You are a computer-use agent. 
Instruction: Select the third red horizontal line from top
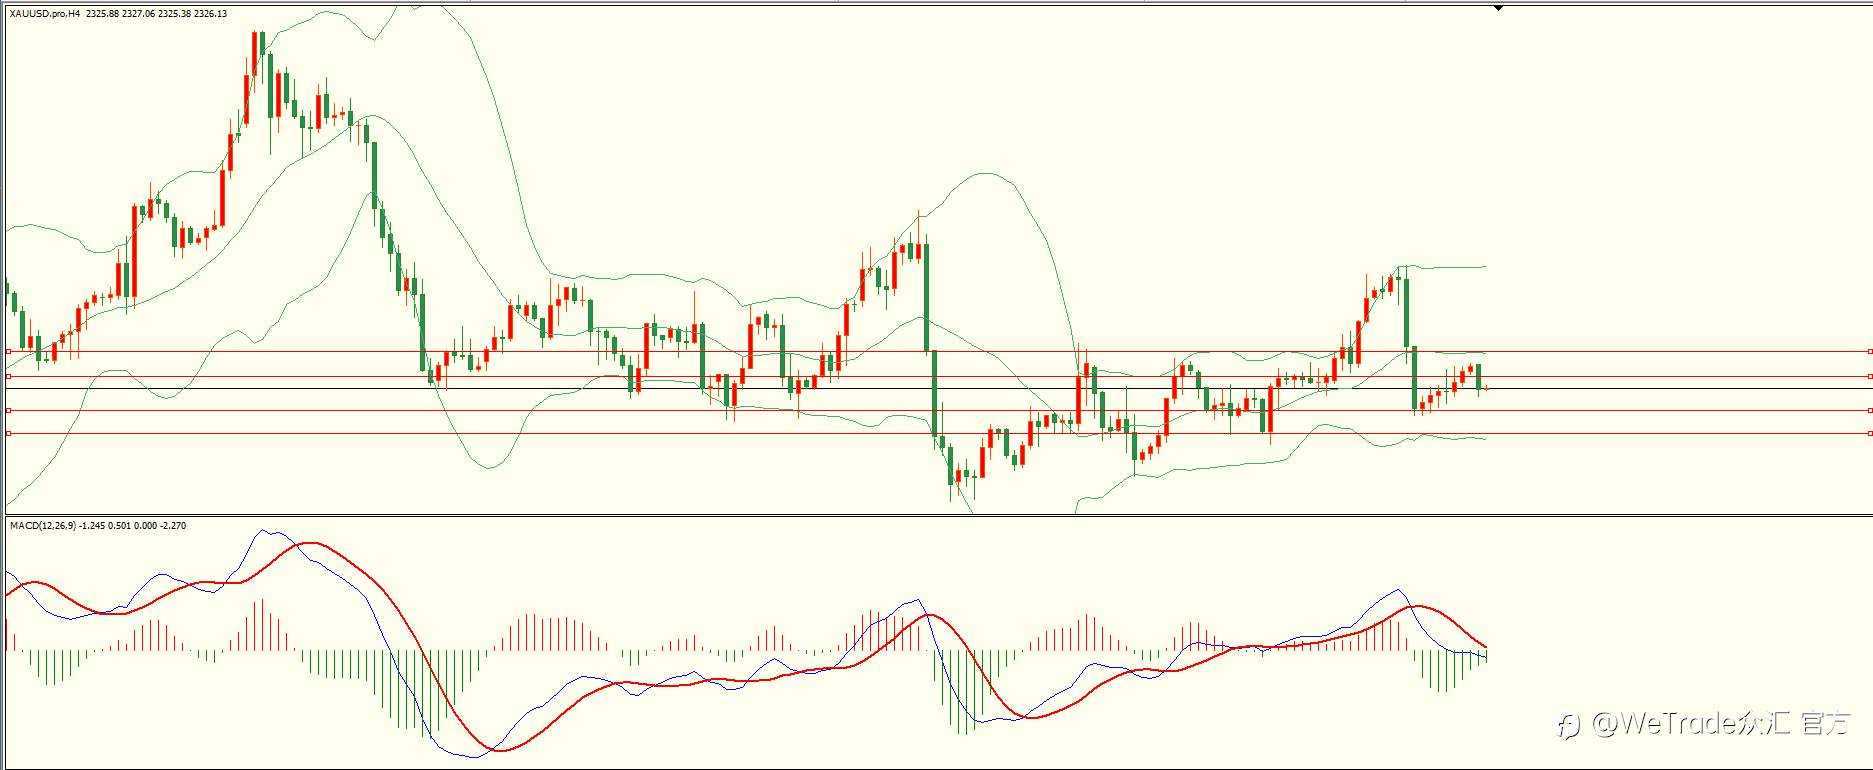click(938, 410)
